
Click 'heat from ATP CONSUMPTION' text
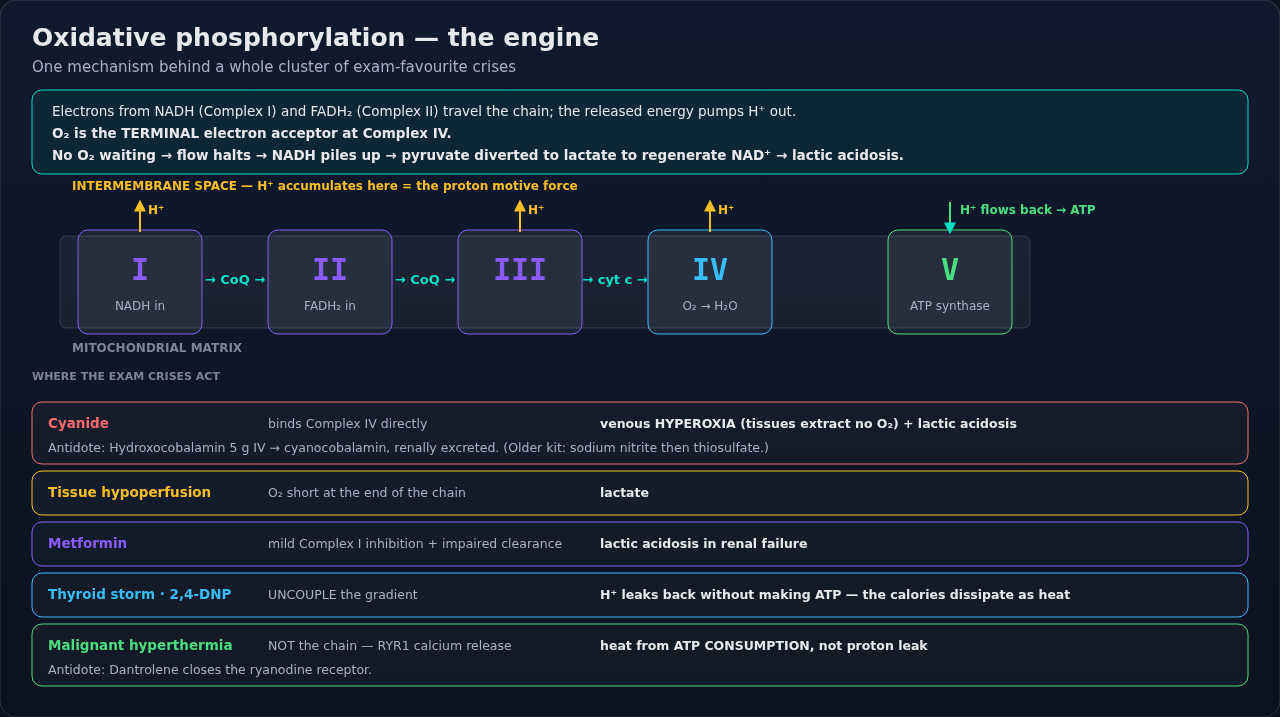tap(763, 646)
